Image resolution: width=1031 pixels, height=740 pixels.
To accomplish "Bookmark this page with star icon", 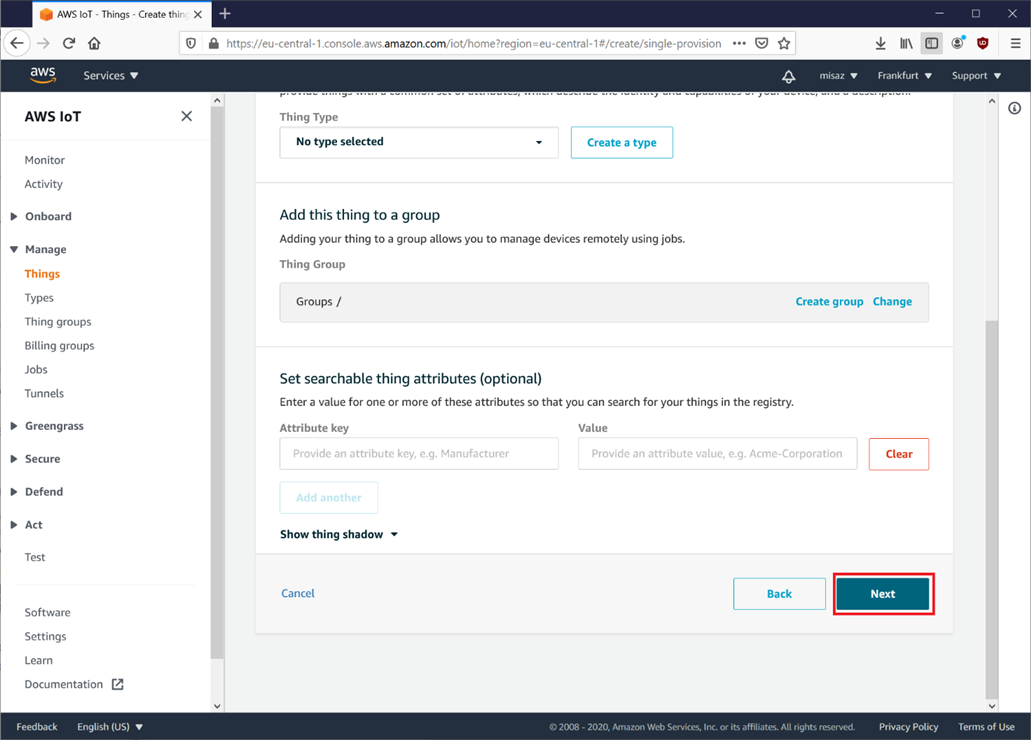I will click(784, 43).
